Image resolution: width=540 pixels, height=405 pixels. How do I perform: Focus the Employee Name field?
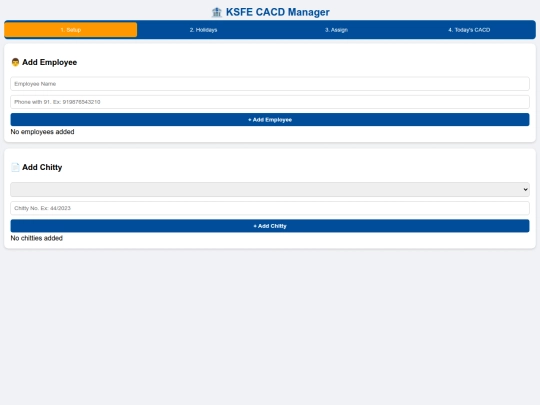point(270,84)
